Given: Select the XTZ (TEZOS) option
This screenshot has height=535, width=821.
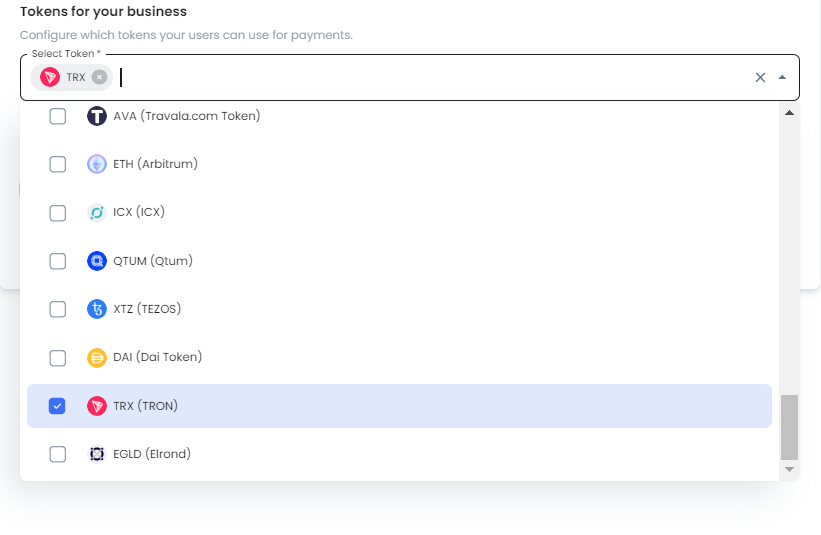Looking at the screenshot, I should click(x=400, y=309).
